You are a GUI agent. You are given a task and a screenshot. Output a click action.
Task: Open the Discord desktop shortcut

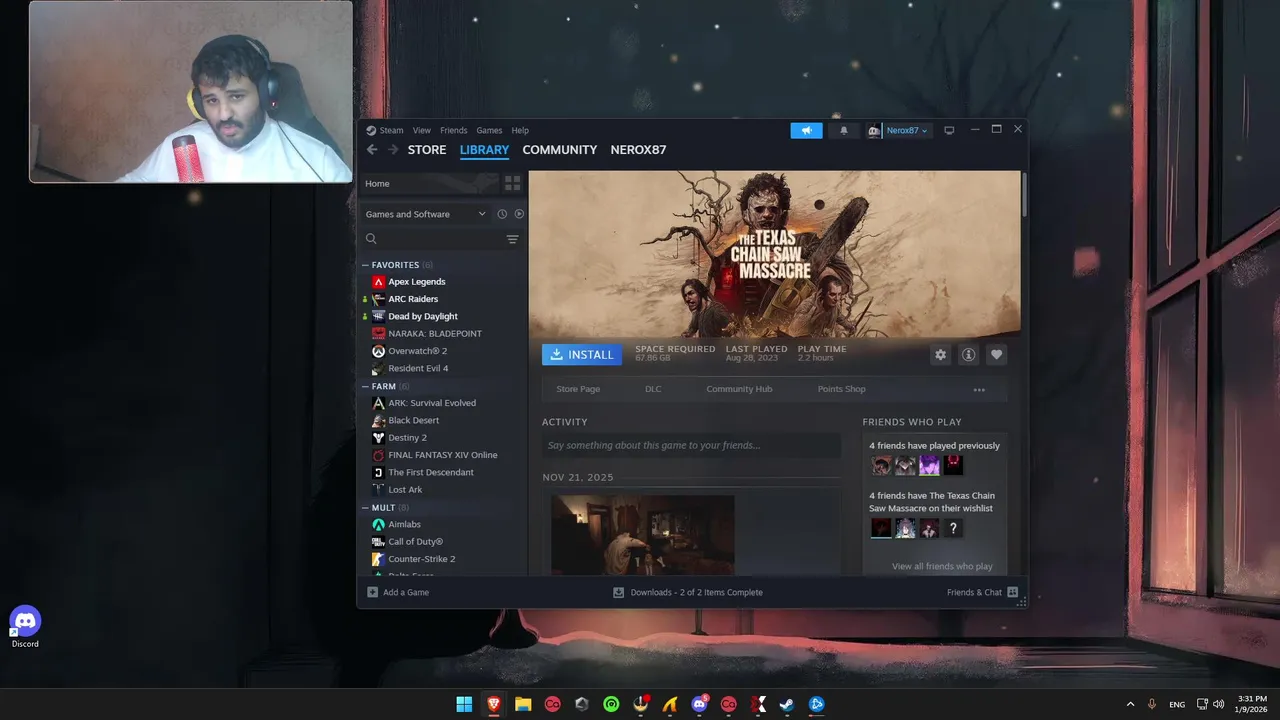[x=25, y=627]
